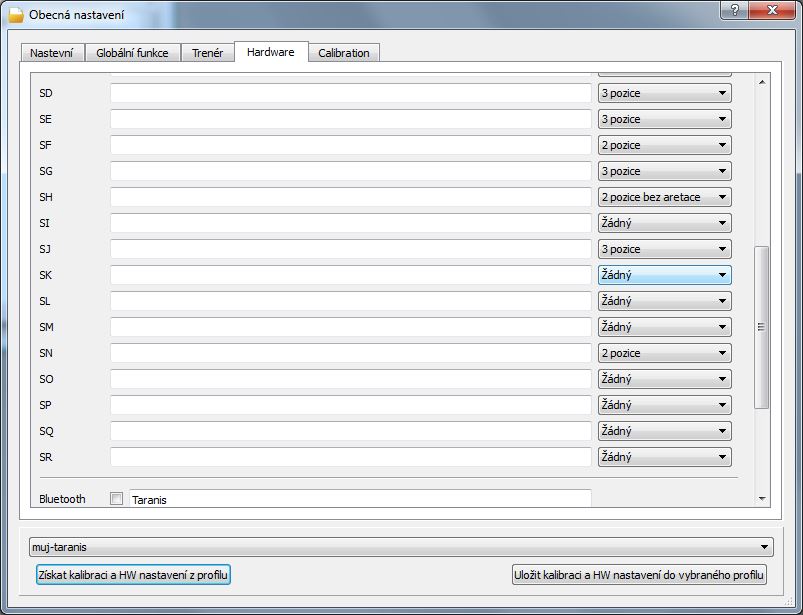803x615 pixels.
Task: Click the help question mark button
Action: [735, 10]
